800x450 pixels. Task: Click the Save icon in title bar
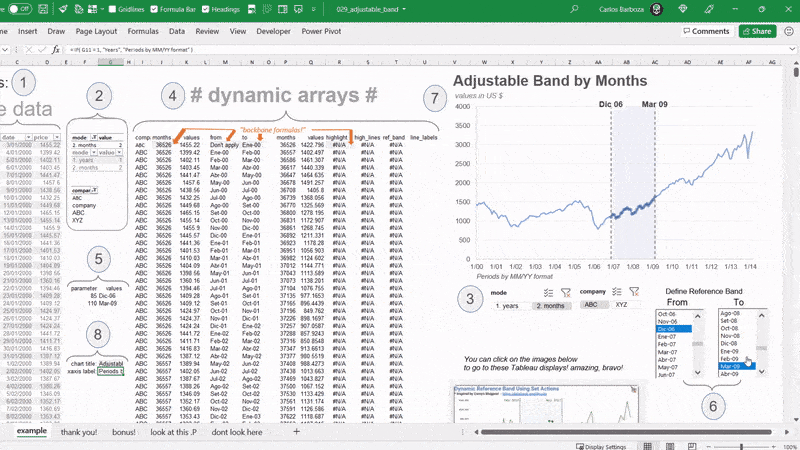(x=43, y=9)
